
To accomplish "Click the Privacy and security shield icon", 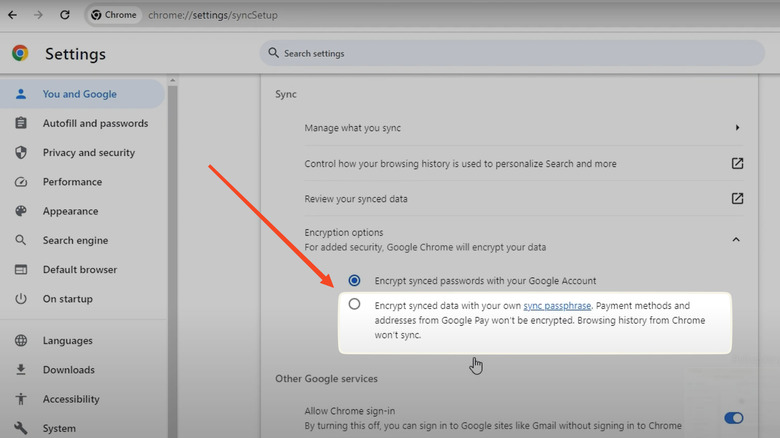I will [x=21, y=153].
